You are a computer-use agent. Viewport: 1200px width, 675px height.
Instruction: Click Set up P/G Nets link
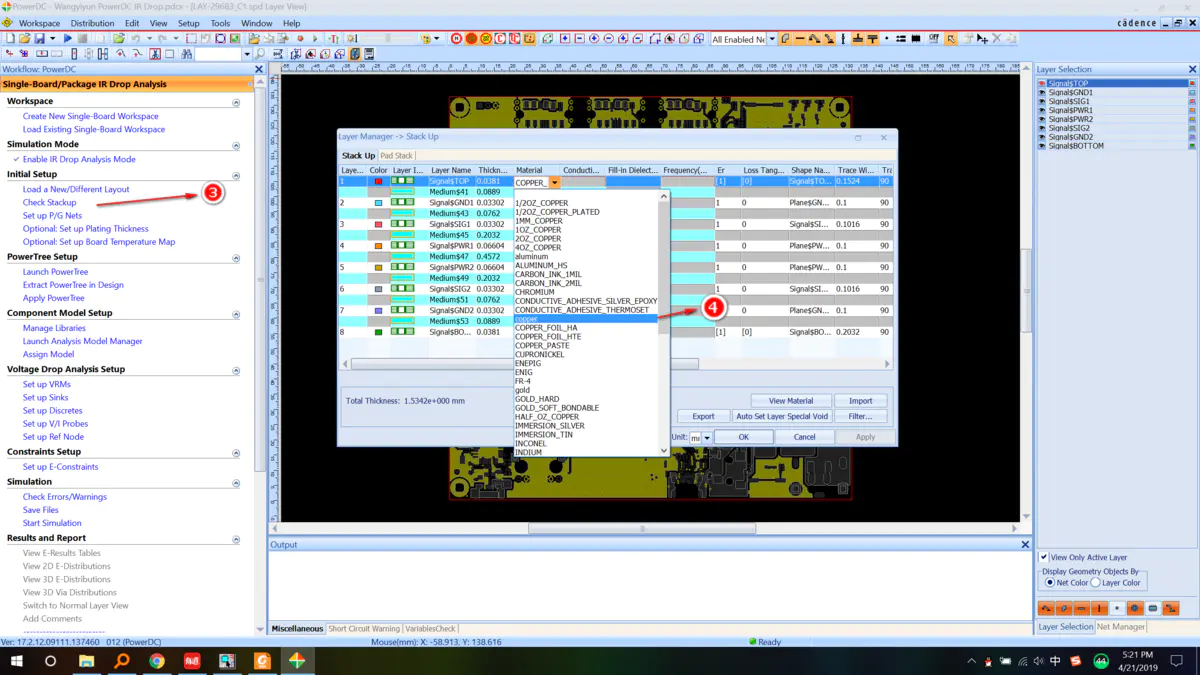click(52, 215)
